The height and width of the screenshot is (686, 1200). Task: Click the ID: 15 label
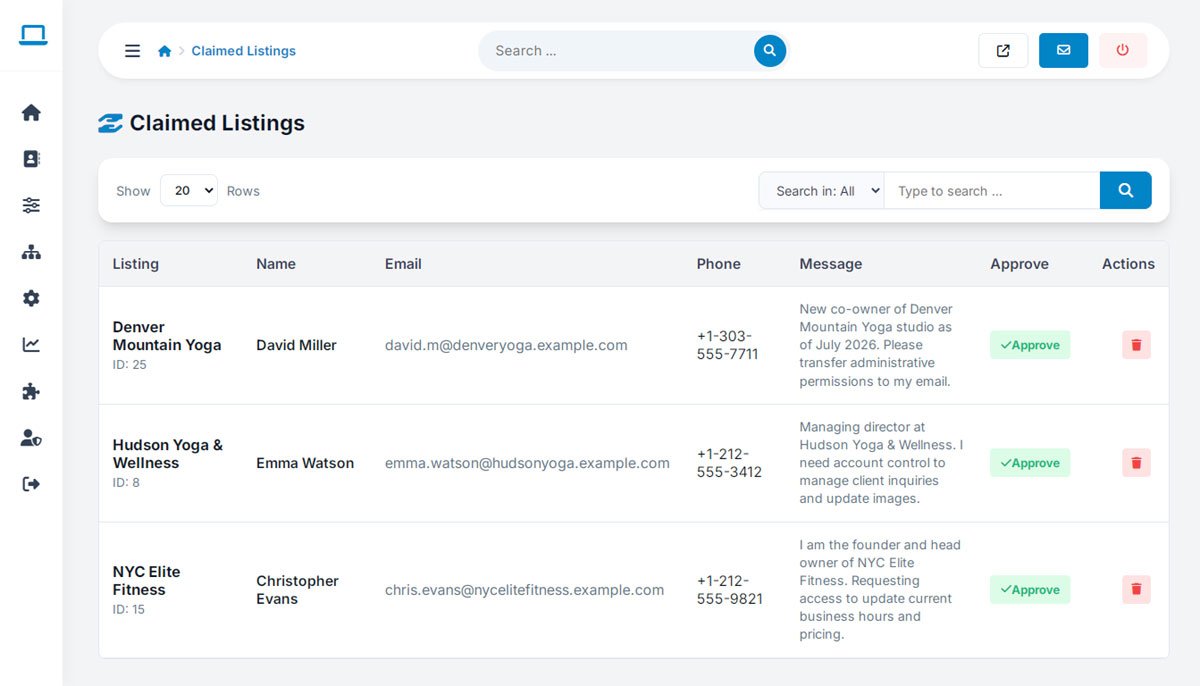[x=128, y=609]
